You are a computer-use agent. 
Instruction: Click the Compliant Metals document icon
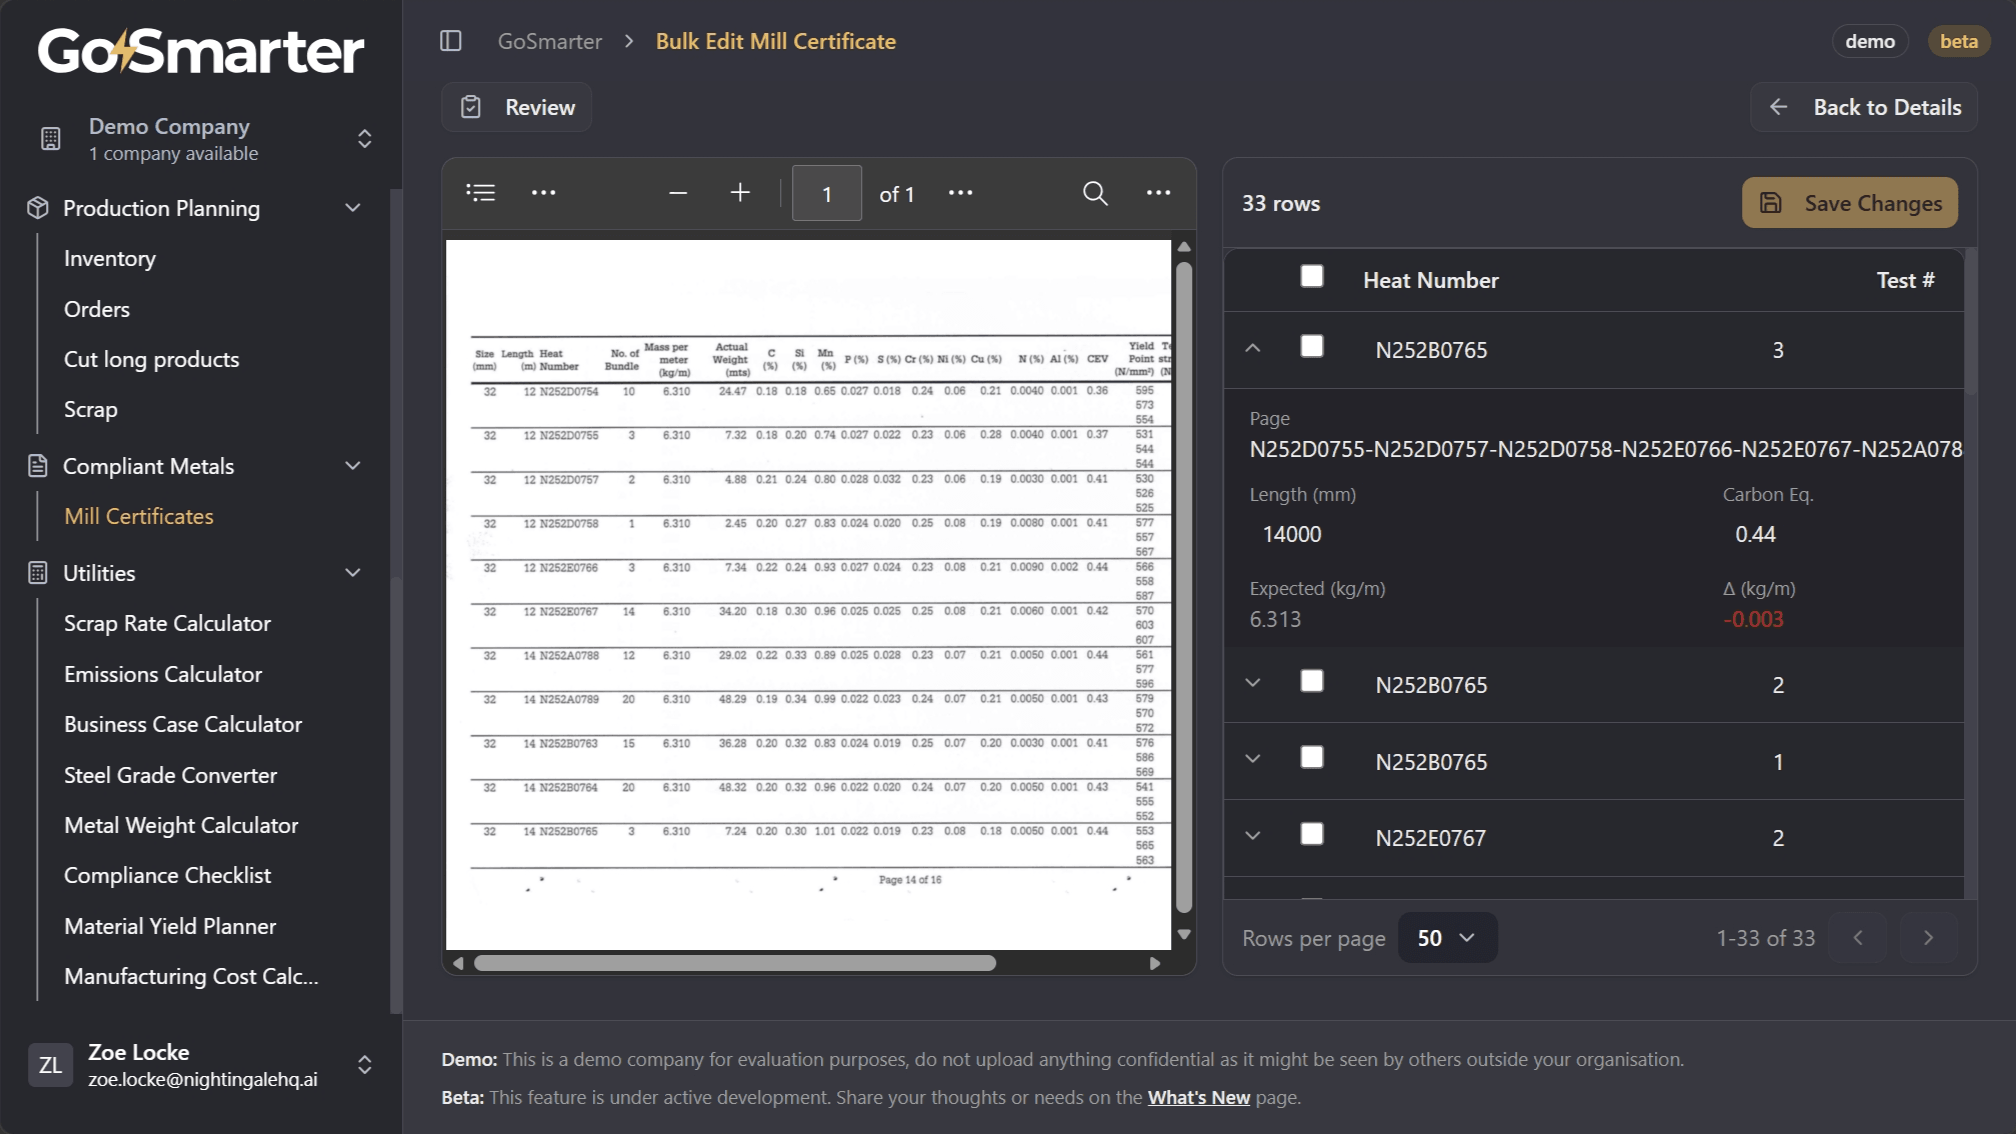point(38,466)
